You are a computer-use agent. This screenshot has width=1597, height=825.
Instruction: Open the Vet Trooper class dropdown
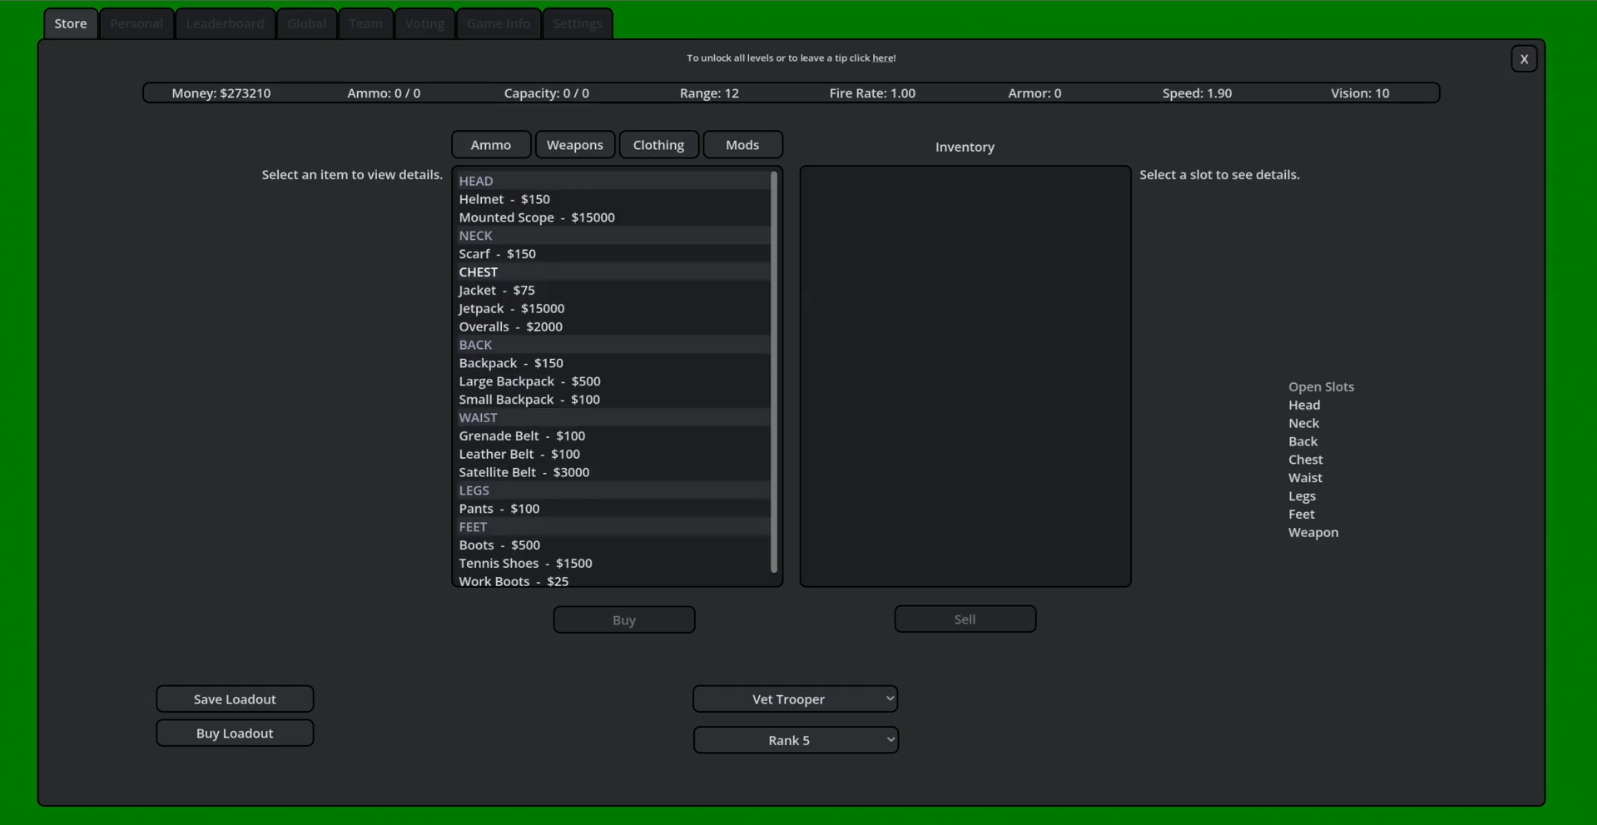point(795,699)
